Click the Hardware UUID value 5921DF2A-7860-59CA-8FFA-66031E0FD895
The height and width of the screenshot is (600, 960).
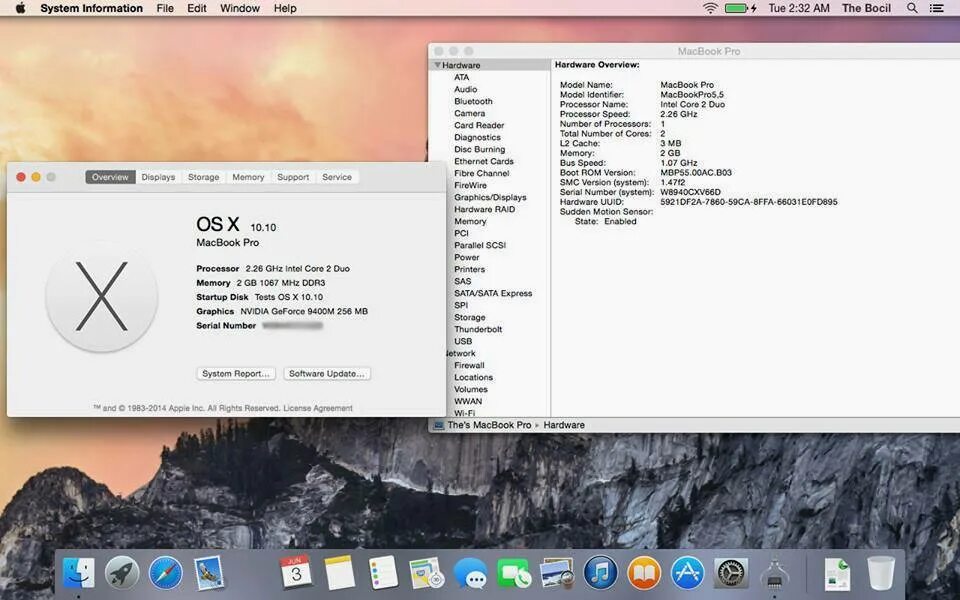749,202
